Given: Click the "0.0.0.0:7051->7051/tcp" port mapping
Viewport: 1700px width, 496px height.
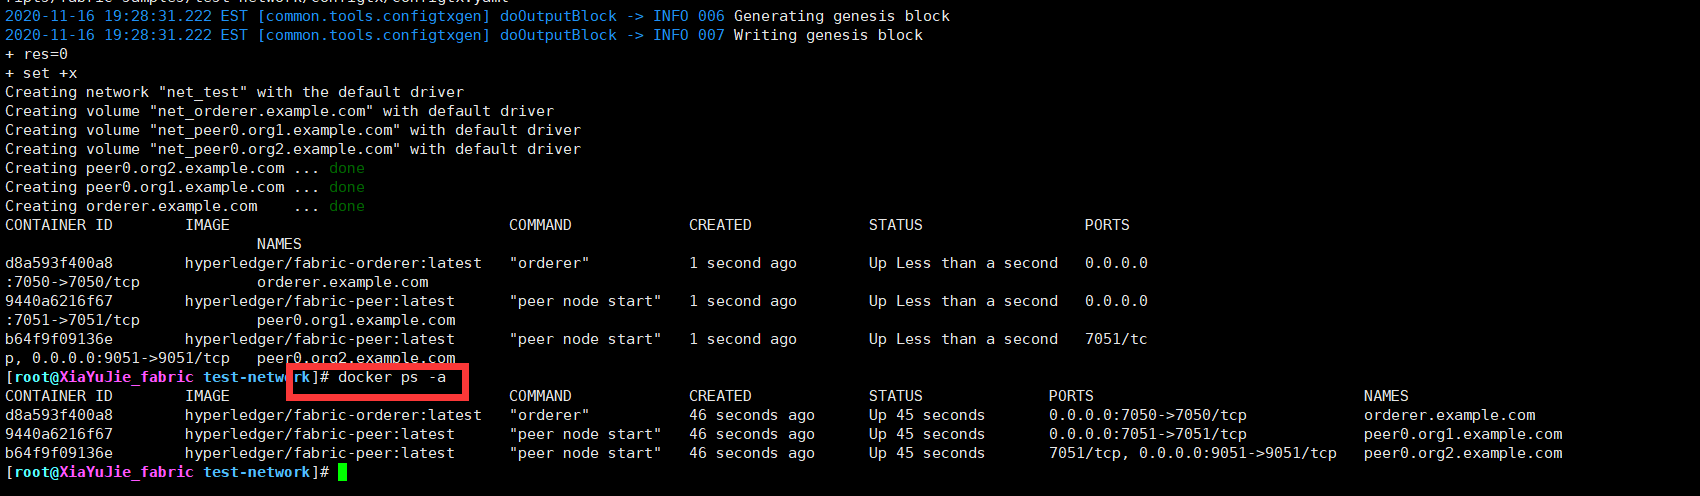Looking at the screenshot, I should (1147, 434).
